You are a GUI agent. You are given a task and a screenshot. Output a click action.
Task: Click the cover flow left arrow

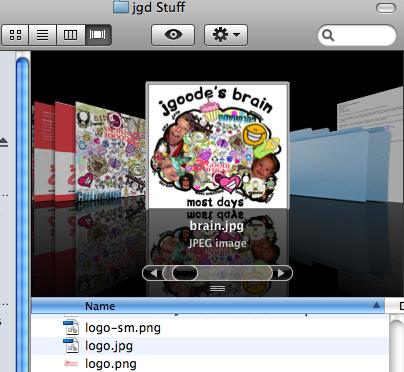point(153,273)
